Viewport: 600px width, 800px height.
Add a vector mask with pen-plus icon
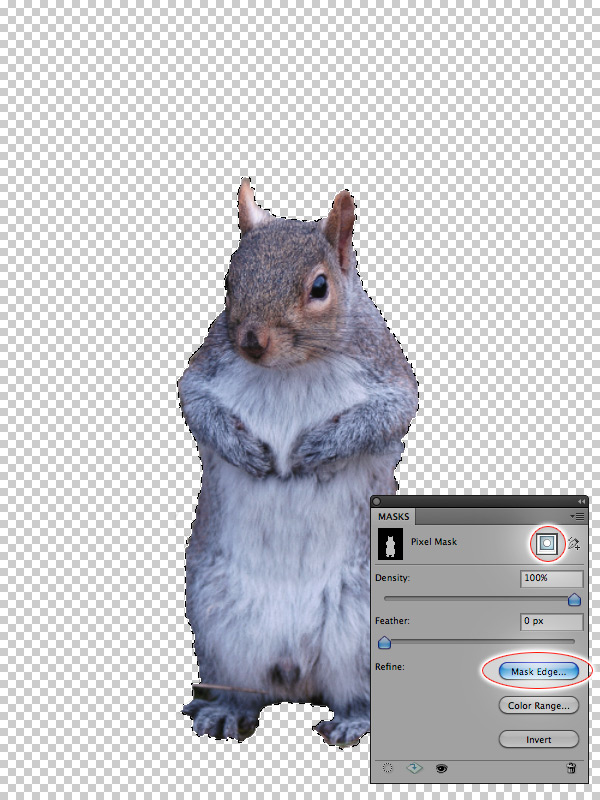click(573, 543)
